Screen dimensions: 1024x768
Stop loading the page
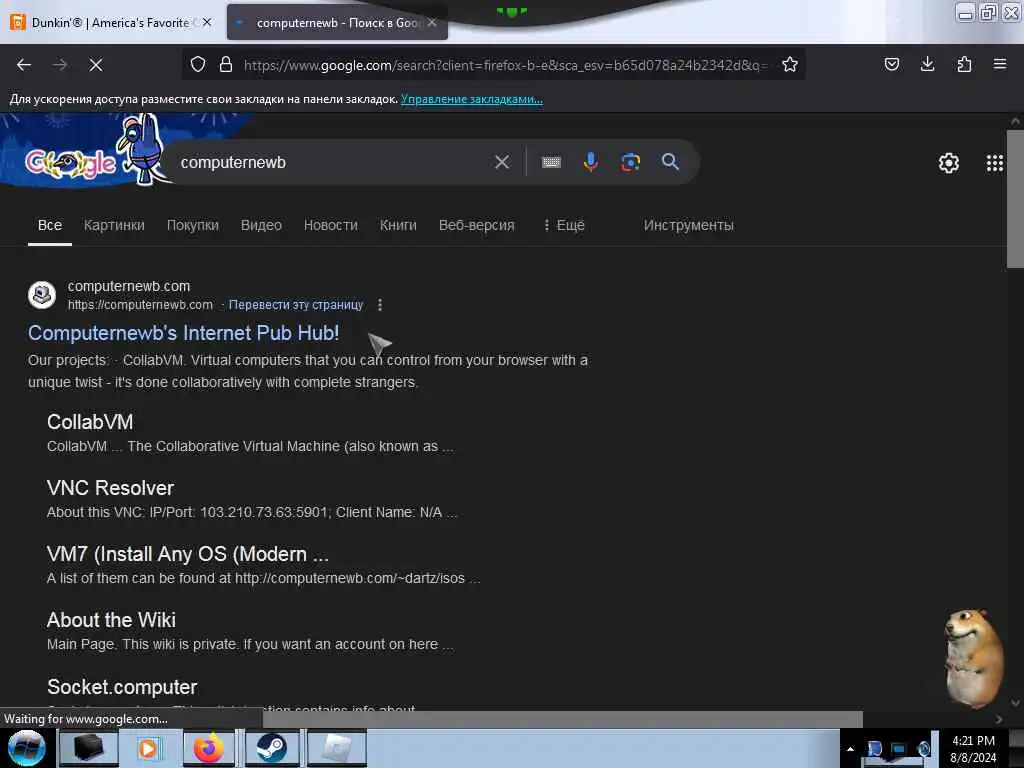tap(96, 65)
